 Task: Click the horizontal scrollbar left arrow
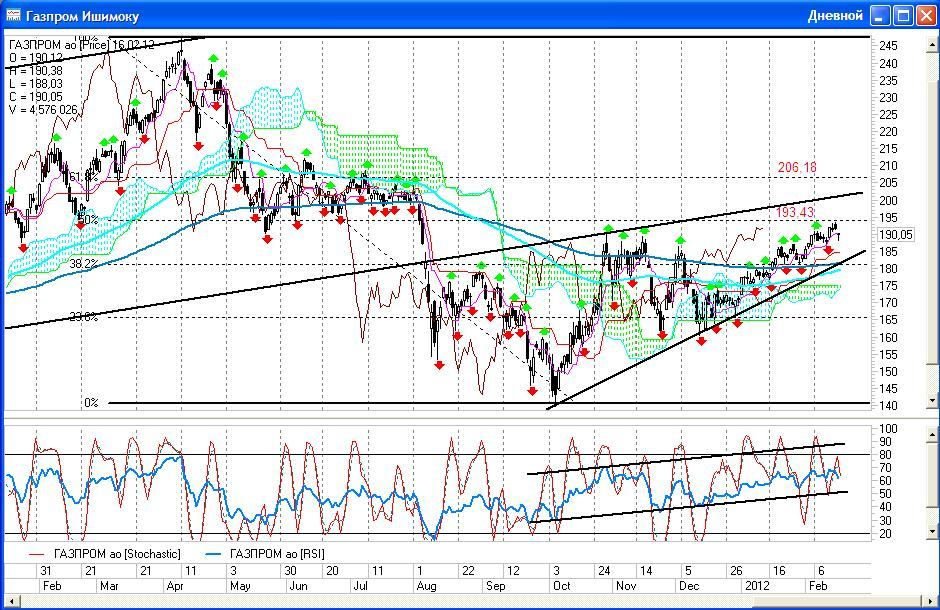pyautogui.click(x=11, y=600)
